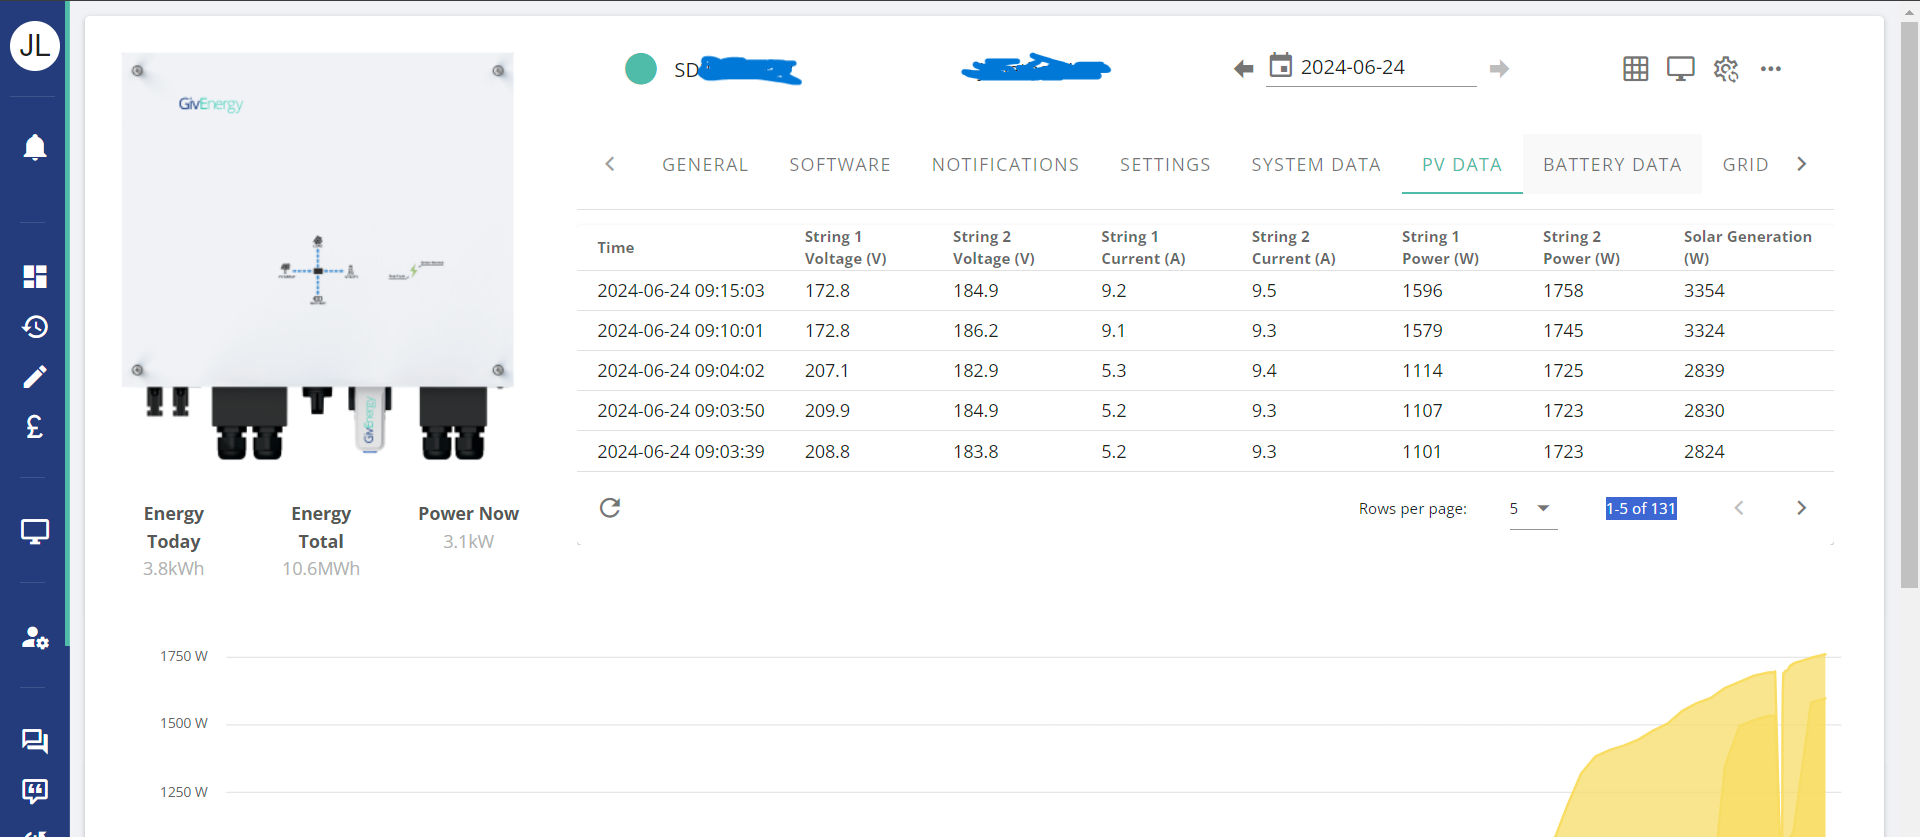The width and height of the screenshot is (1920, 837).
Task: Click the String 2 Voltage (V) header
Action: (994, 248)
